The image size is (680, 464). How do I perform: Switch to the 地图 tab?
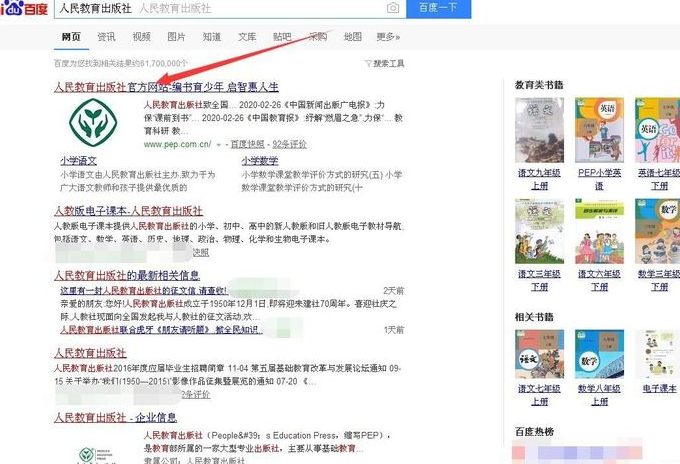(x=353, y=37)
